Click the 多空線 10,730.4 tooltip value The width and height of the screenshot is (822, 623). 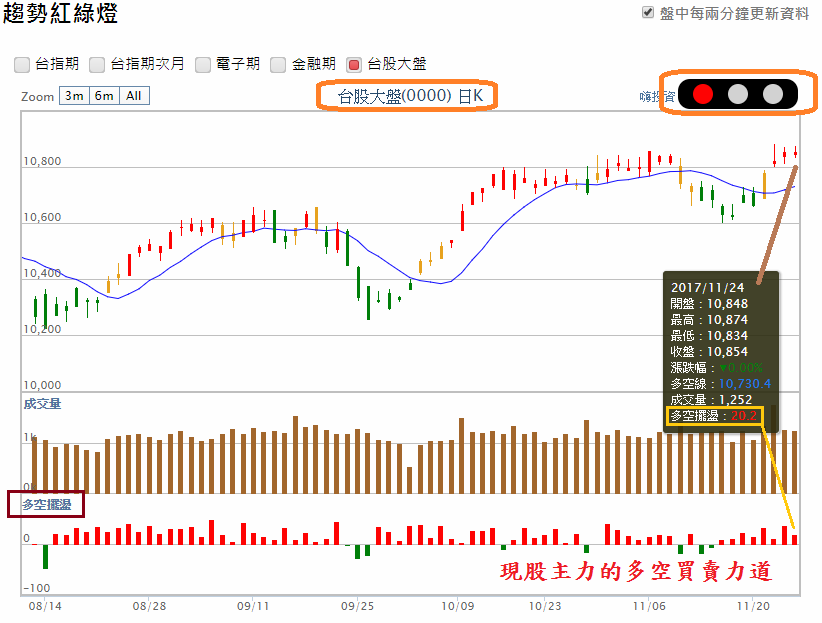click(744, 383)
